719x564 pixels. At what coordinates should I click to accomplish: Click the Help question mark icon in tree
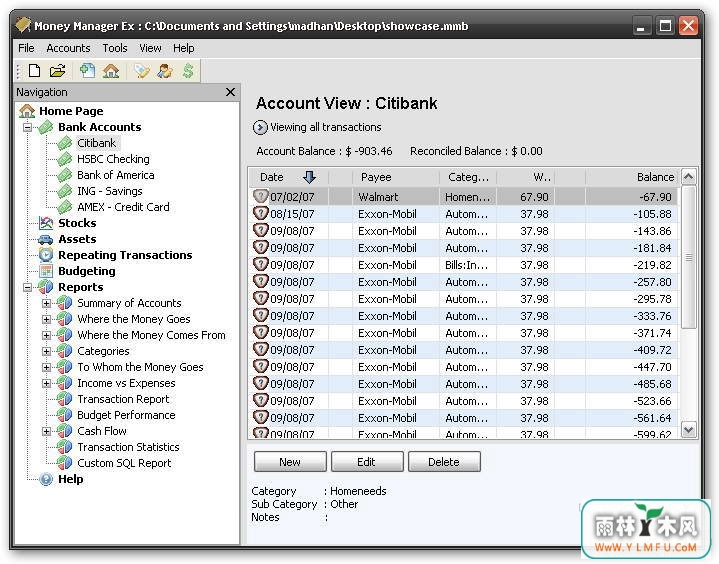coord(46,479)
